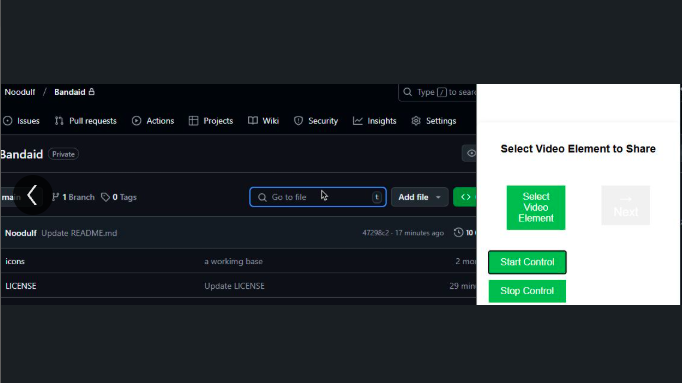Open the Pull requests tab
Viewport: 682px width, 383px height.
86,121
